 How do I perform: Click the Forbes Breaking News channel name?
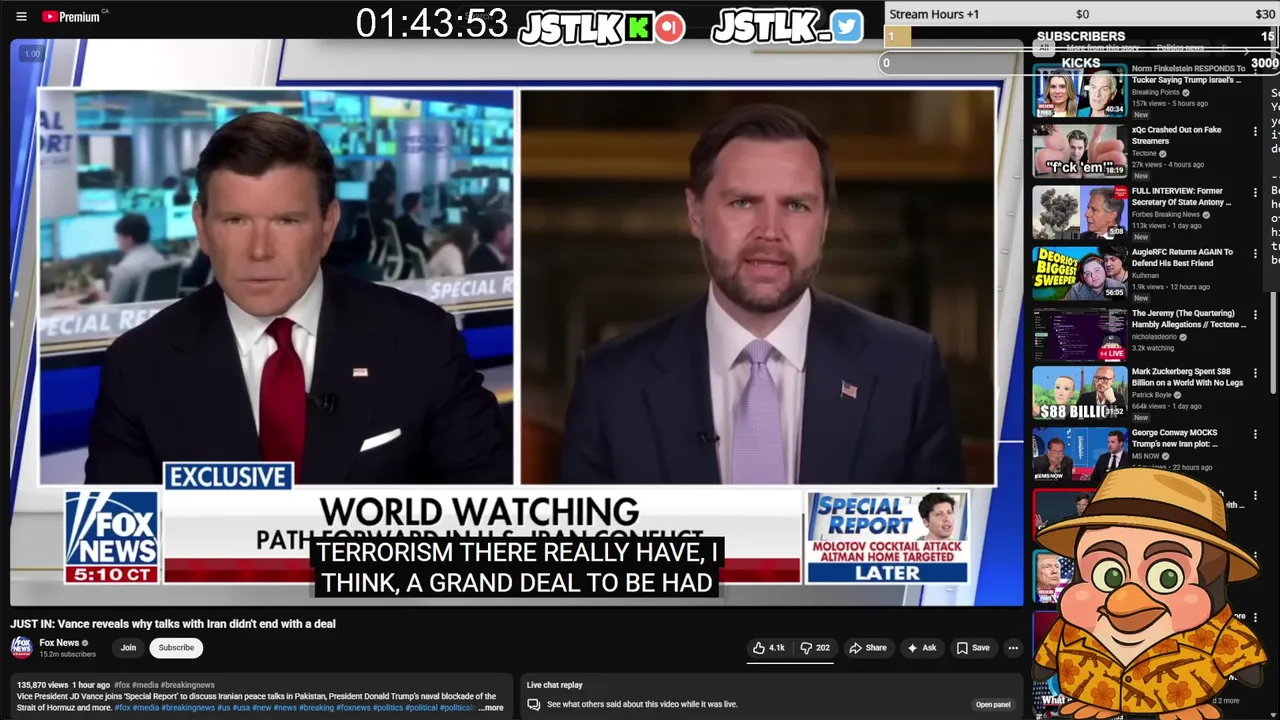point(1165,214)
